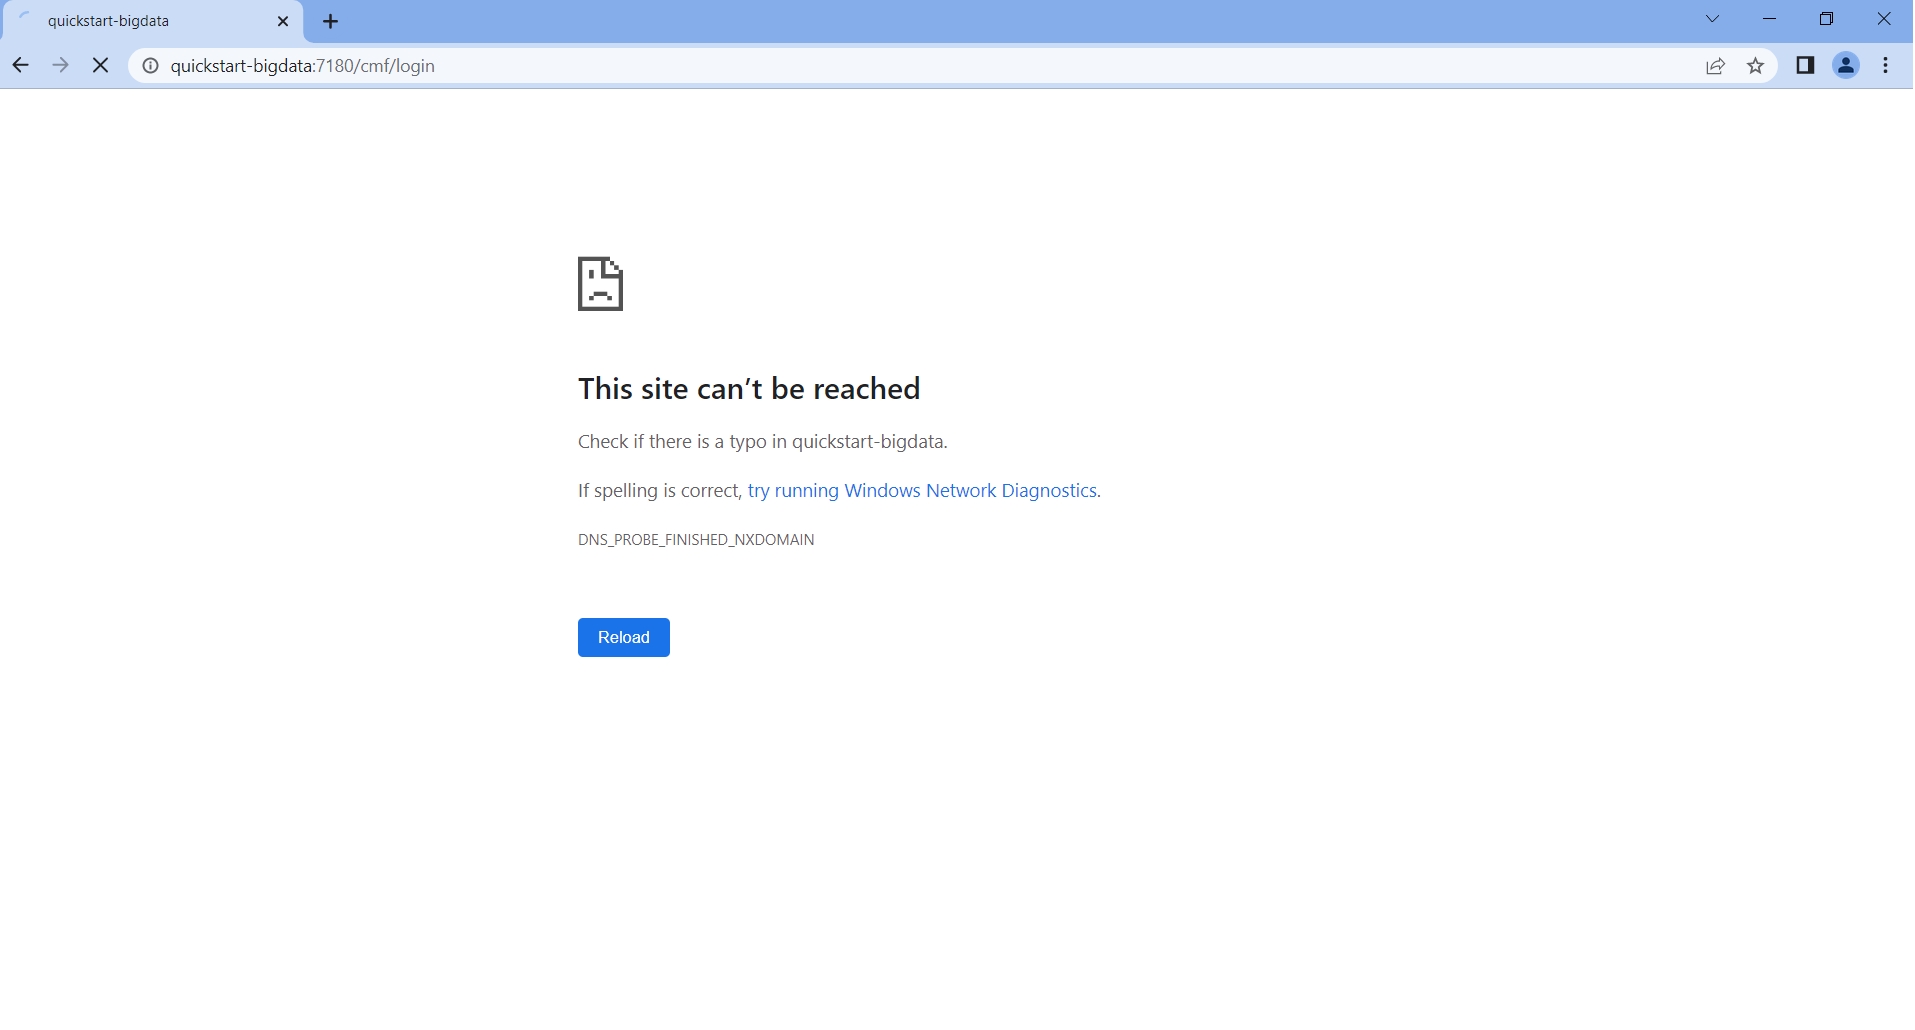Open the Chrome profile avatar menu
1915x1030 pixels.
1846,66
